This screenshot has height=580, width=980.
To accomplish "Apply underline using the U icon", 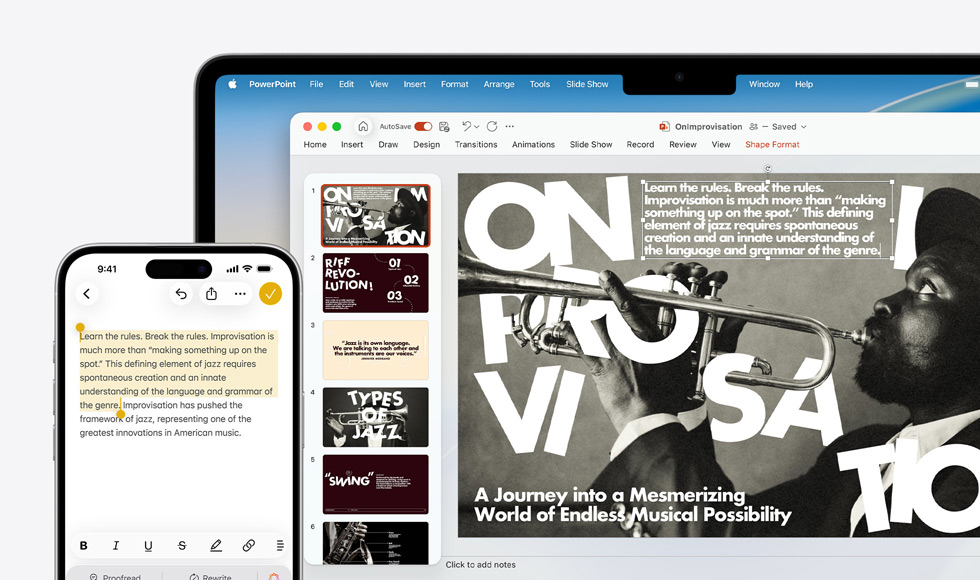I will 148,546.
